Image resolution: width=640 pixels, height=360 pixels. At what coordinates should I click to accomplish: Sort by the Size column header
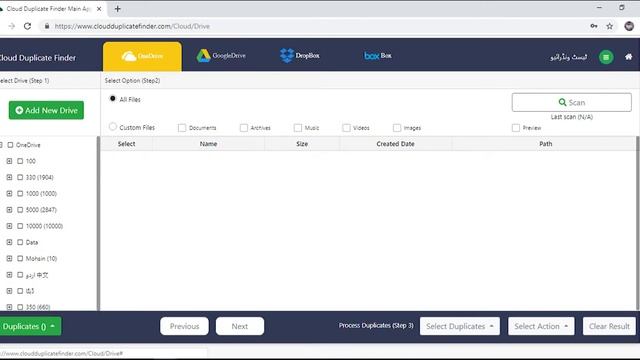pos(302,144)
